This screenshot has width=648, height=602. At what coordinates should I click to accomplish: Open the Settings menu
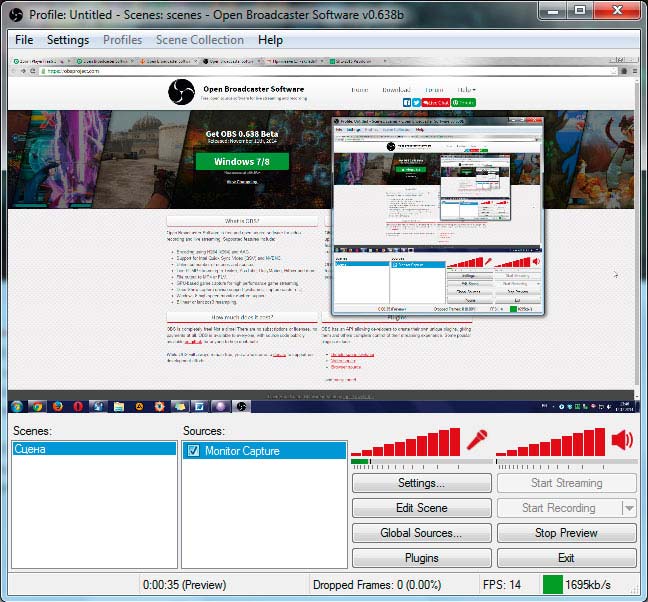coord(68,40)
